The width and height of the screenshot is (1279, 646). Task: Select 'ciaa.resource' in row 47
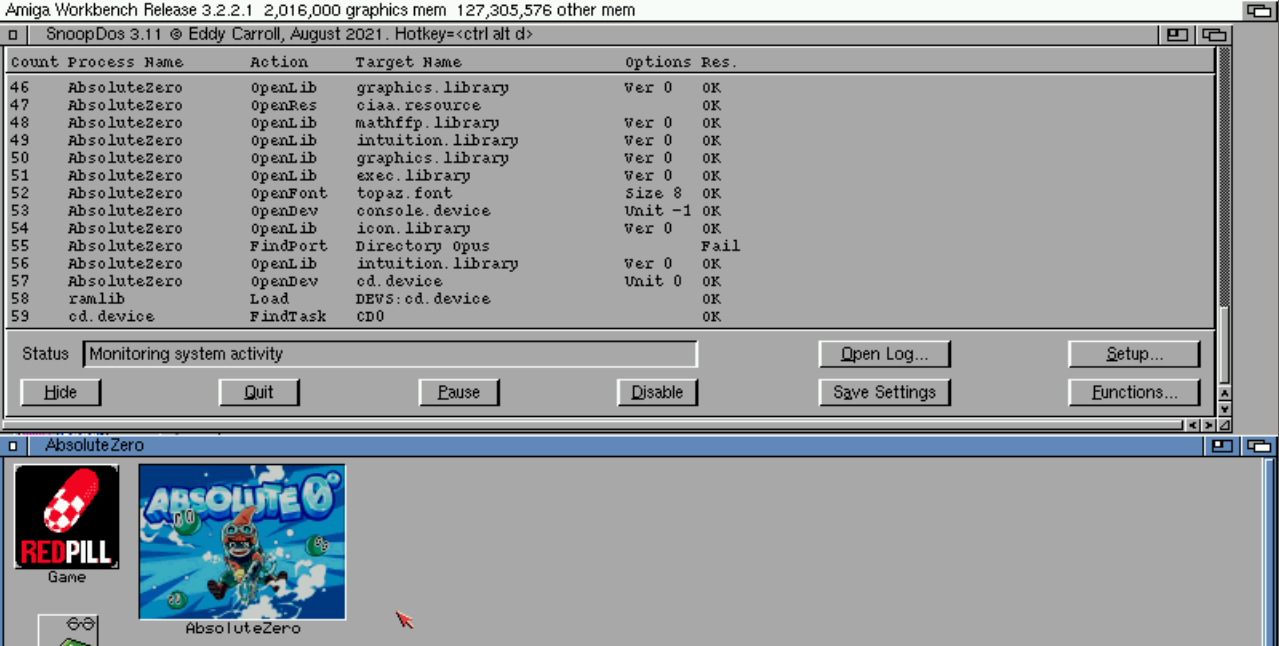pyautogui.click(x=418, y=106)
